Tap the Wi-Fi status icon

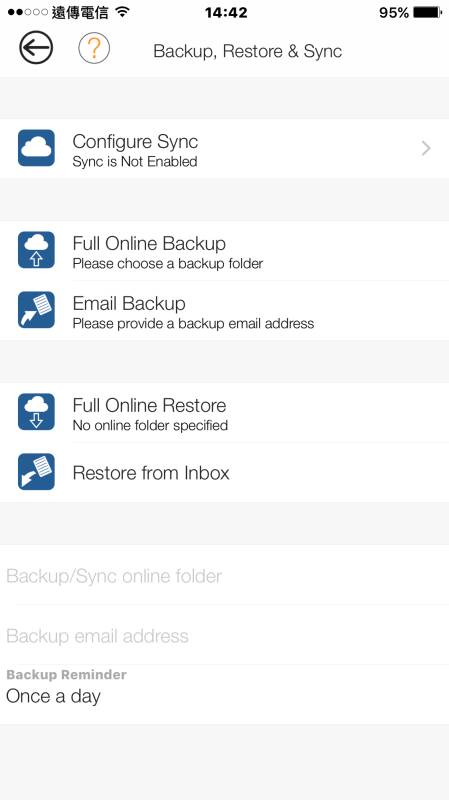122,12
